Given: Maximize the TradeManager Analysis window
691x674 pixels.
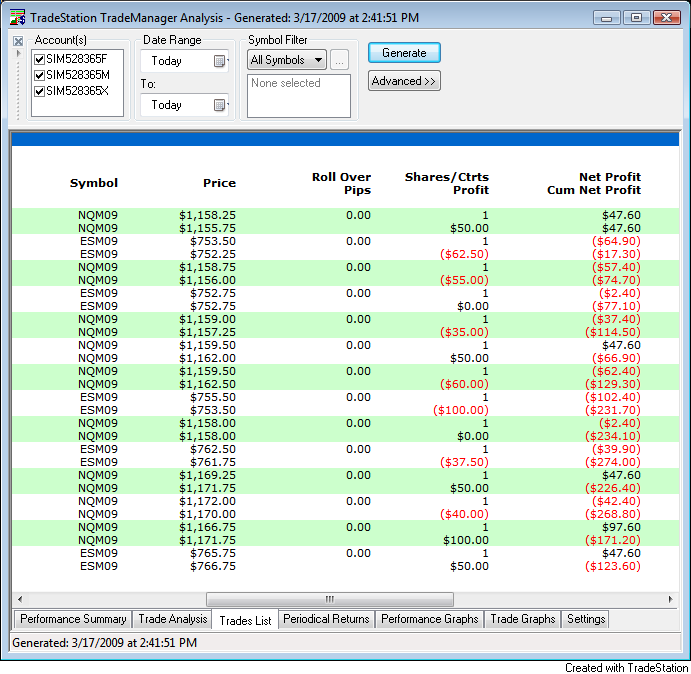Looking at the screenshot, I should tap(636, 18).
